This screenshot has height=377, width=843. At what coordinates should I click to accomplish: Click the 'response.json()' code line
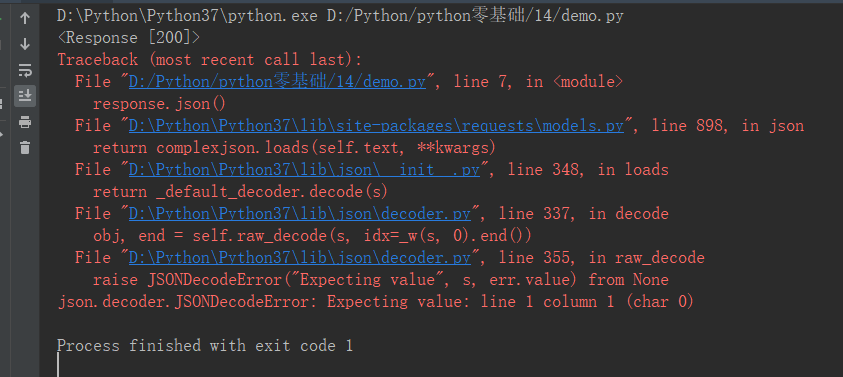click(x=160, y=104)
